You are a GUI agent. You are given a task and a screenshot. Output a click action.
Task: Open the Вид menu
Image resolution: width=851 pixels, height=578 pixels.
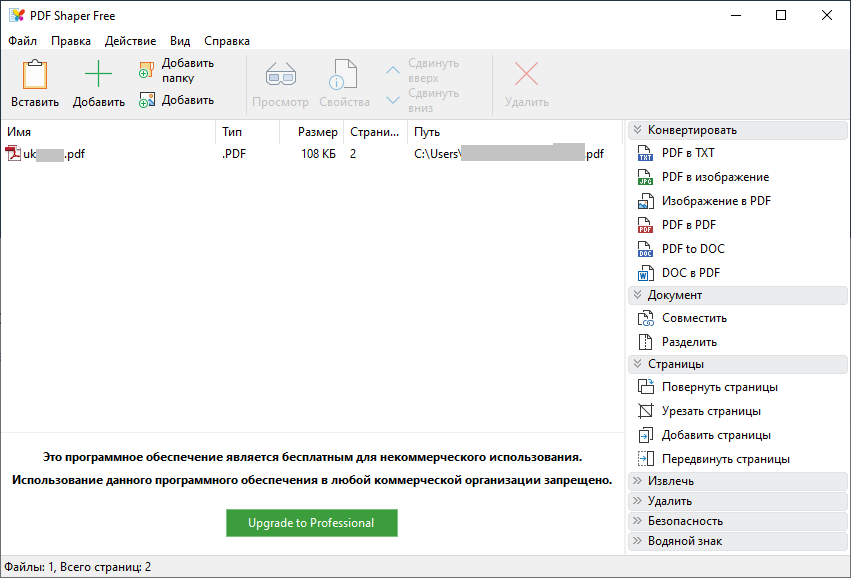tap(180, 41)
